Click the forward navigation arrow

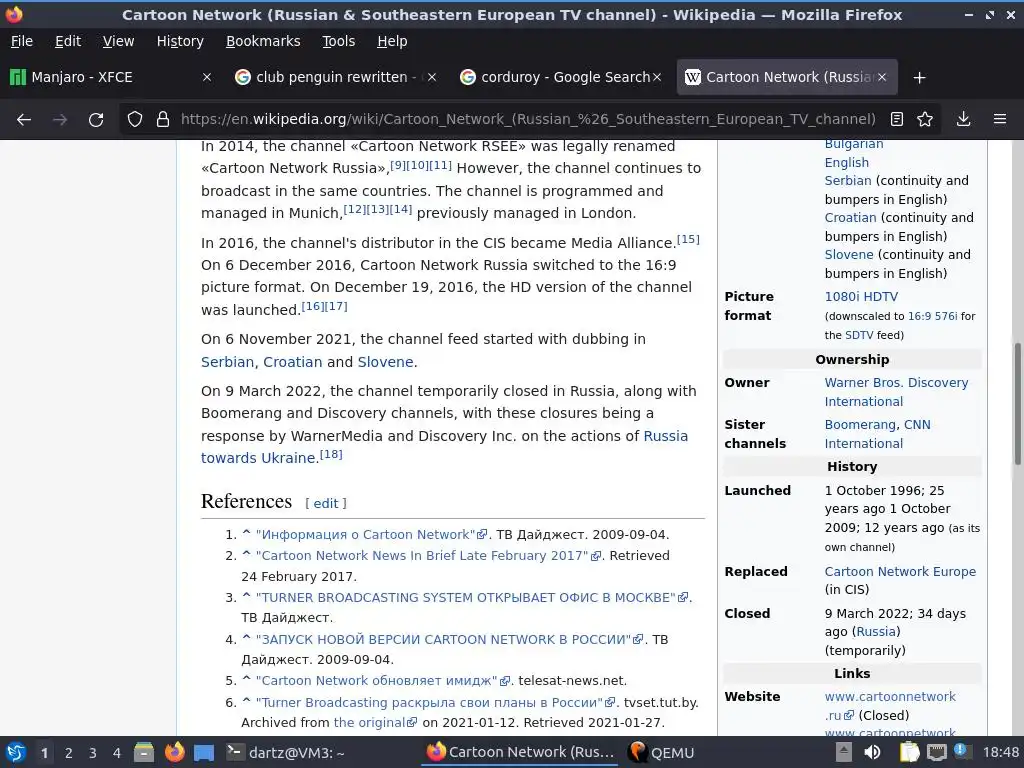click(x=60, y=120)
